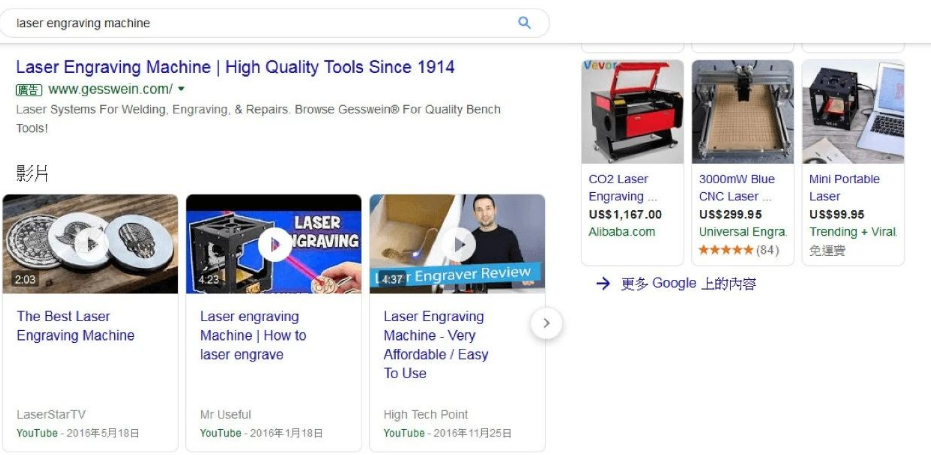
Task: Play The Best Laser Engraving Machine video
Action: (x=91, y=245)
